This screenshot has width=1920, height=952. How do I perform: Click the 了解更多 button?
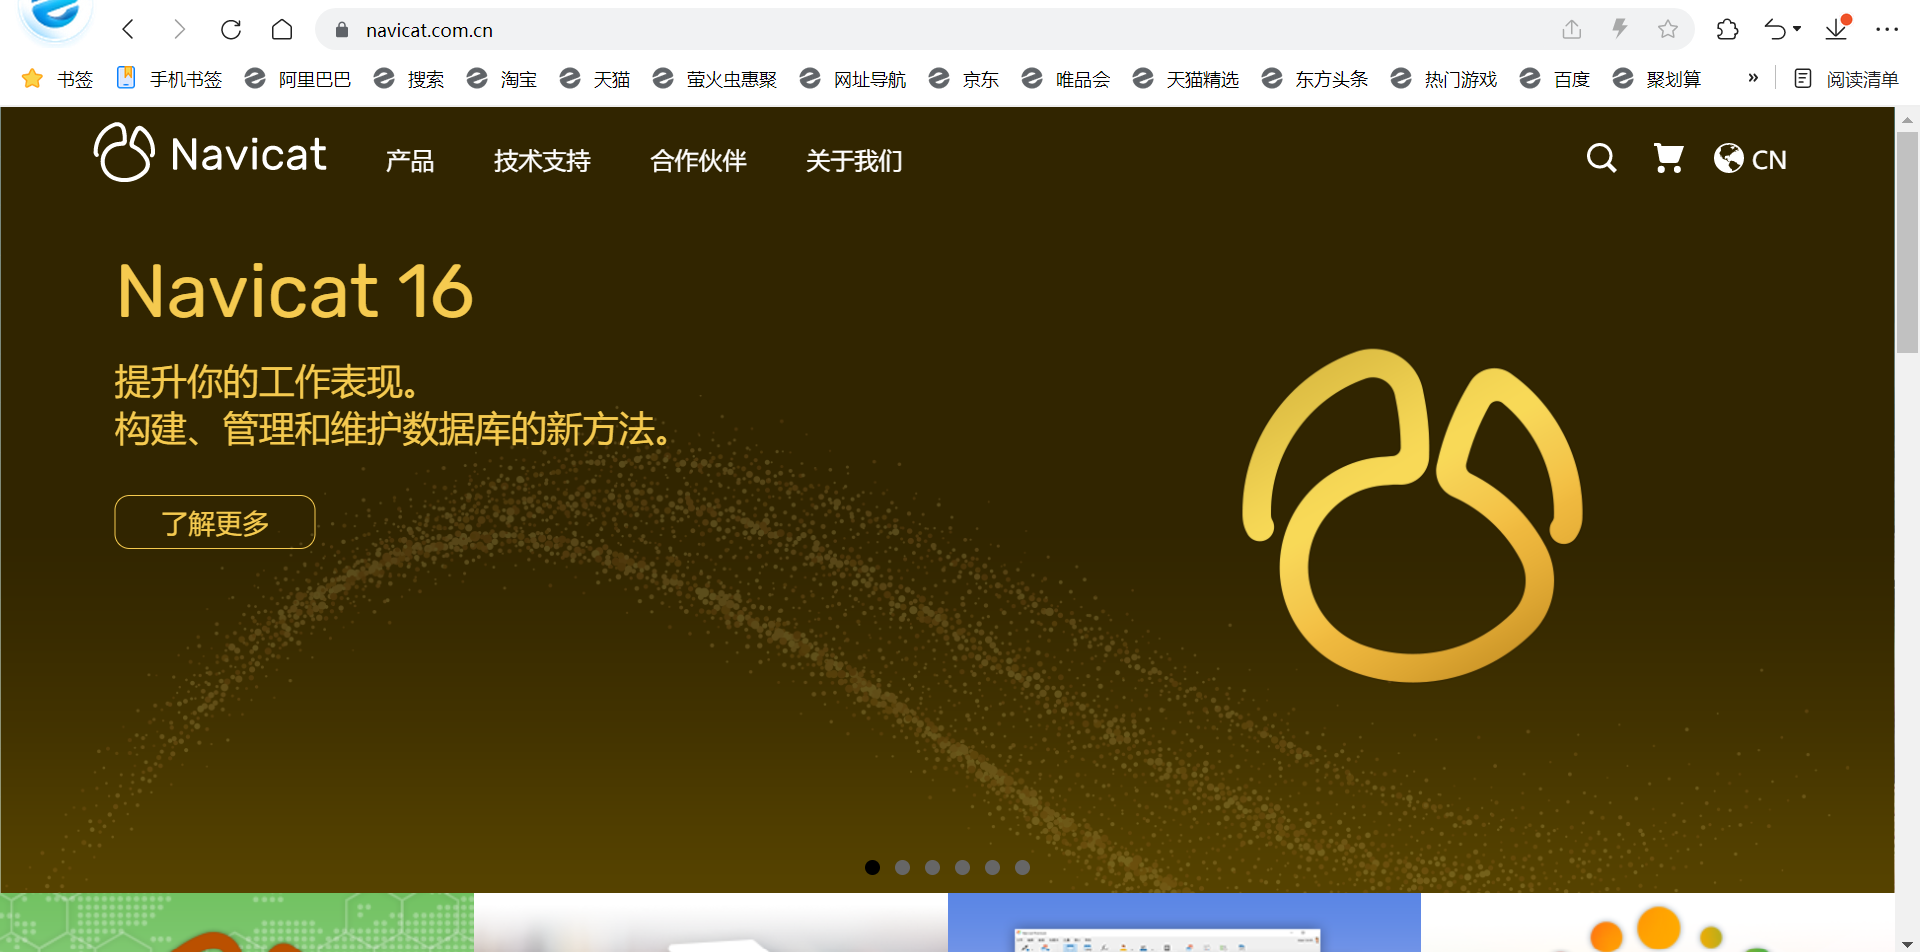tap(215, 522)
